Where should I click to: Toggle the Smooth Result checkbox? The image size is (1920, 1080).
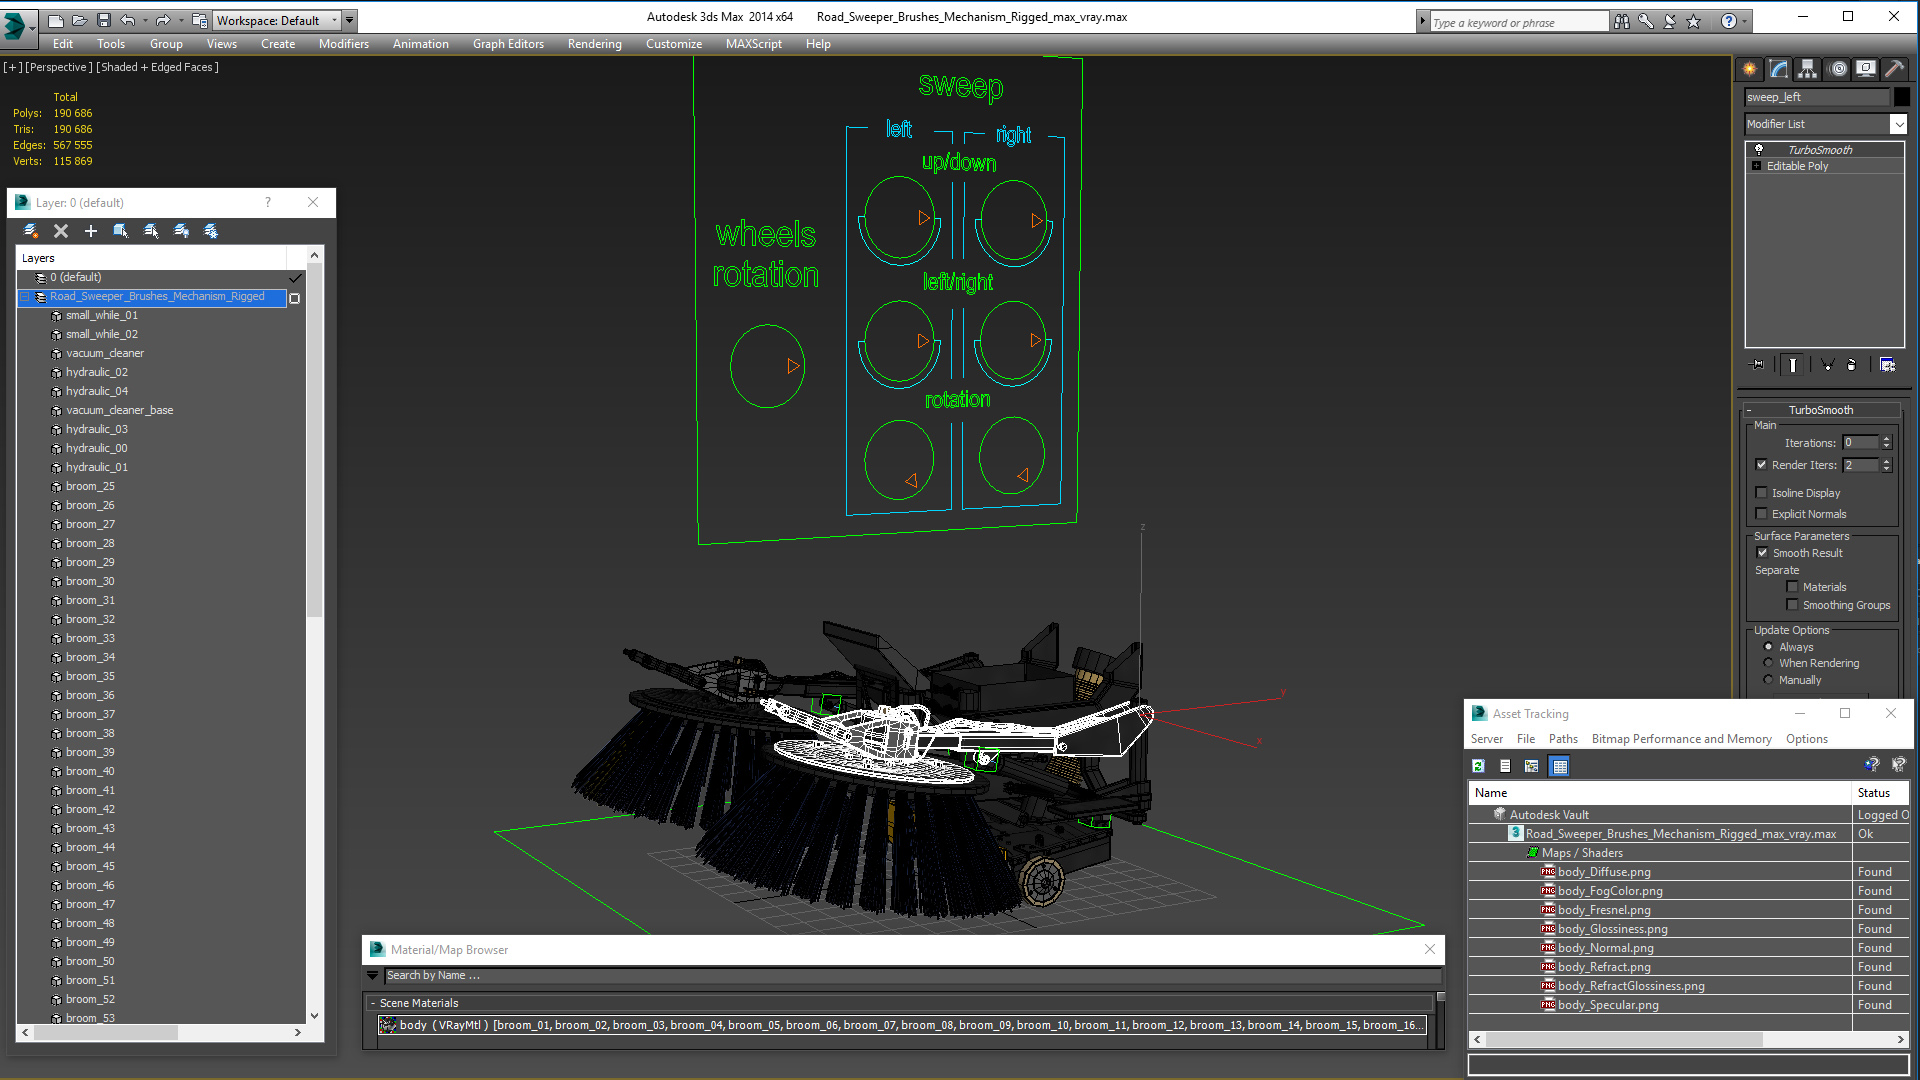coord(1763,553)
